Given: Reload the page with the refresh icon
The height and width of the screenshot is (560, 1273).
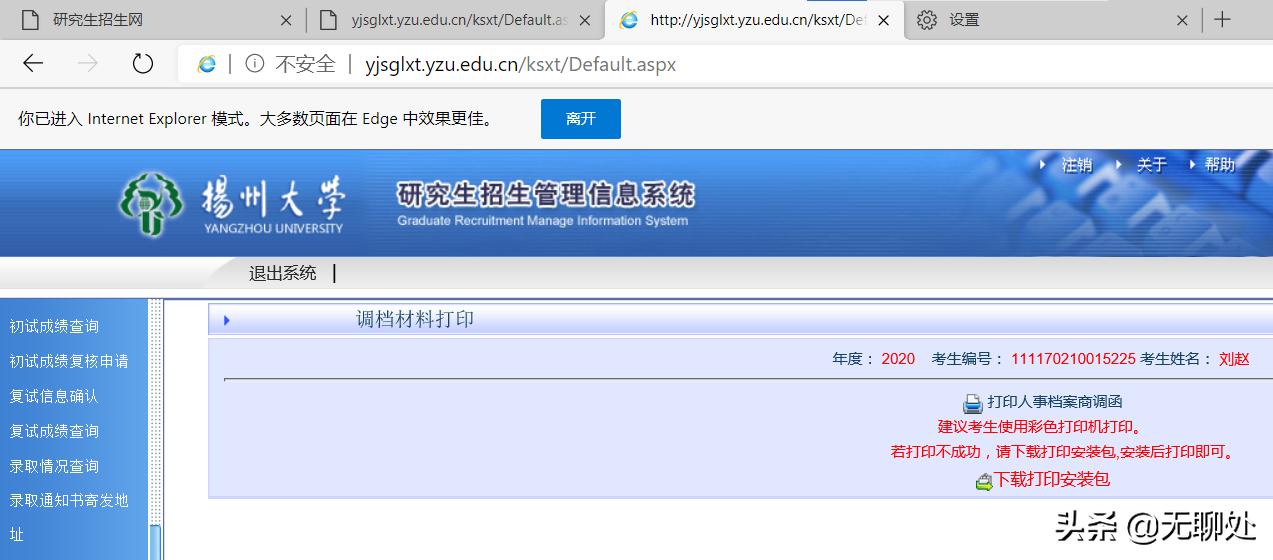Looking at the screenshot, I should 143,64.
